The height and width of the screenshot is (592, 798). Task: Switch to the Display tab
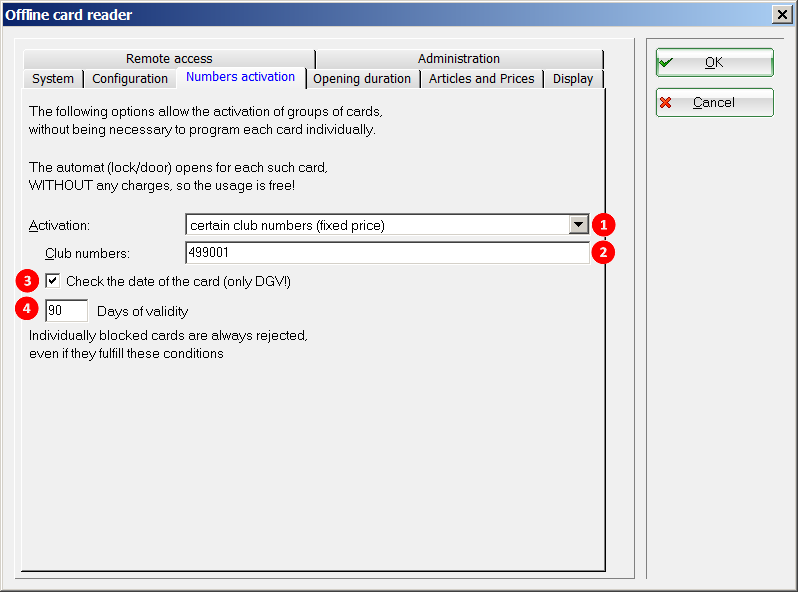point(573,79)
